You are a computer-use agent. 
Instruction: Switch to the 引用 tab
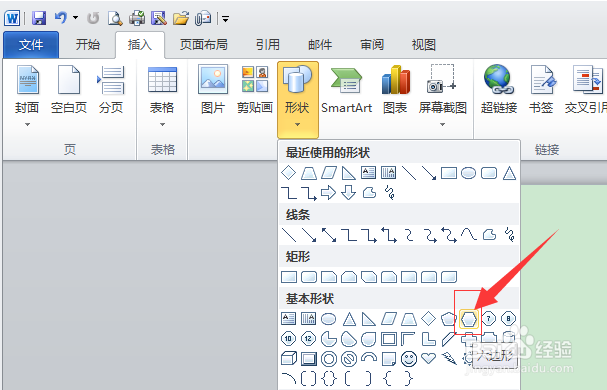point(267,45)
